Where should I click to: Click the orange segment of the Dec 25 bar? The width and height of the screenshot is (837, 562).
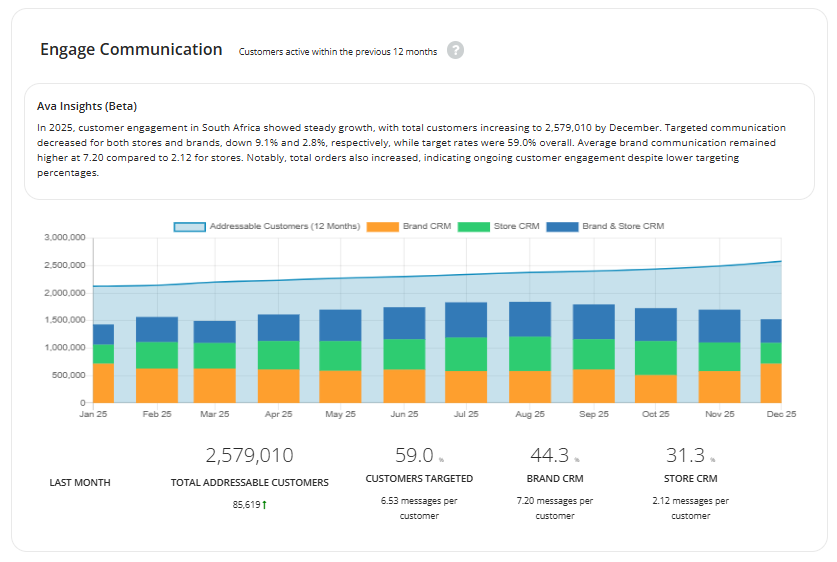pyautogui.click(x=770, y=382)
